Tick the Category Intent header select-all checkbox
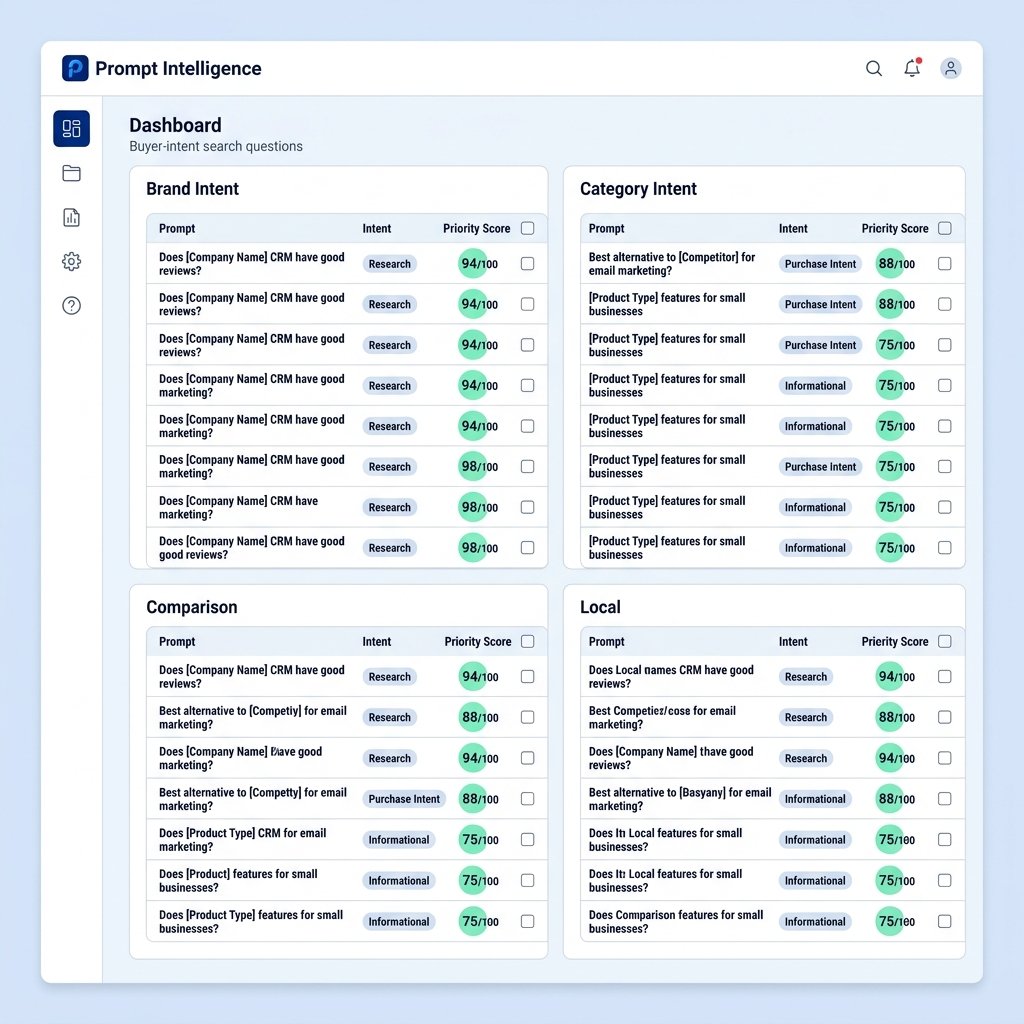 pos(944,228)
